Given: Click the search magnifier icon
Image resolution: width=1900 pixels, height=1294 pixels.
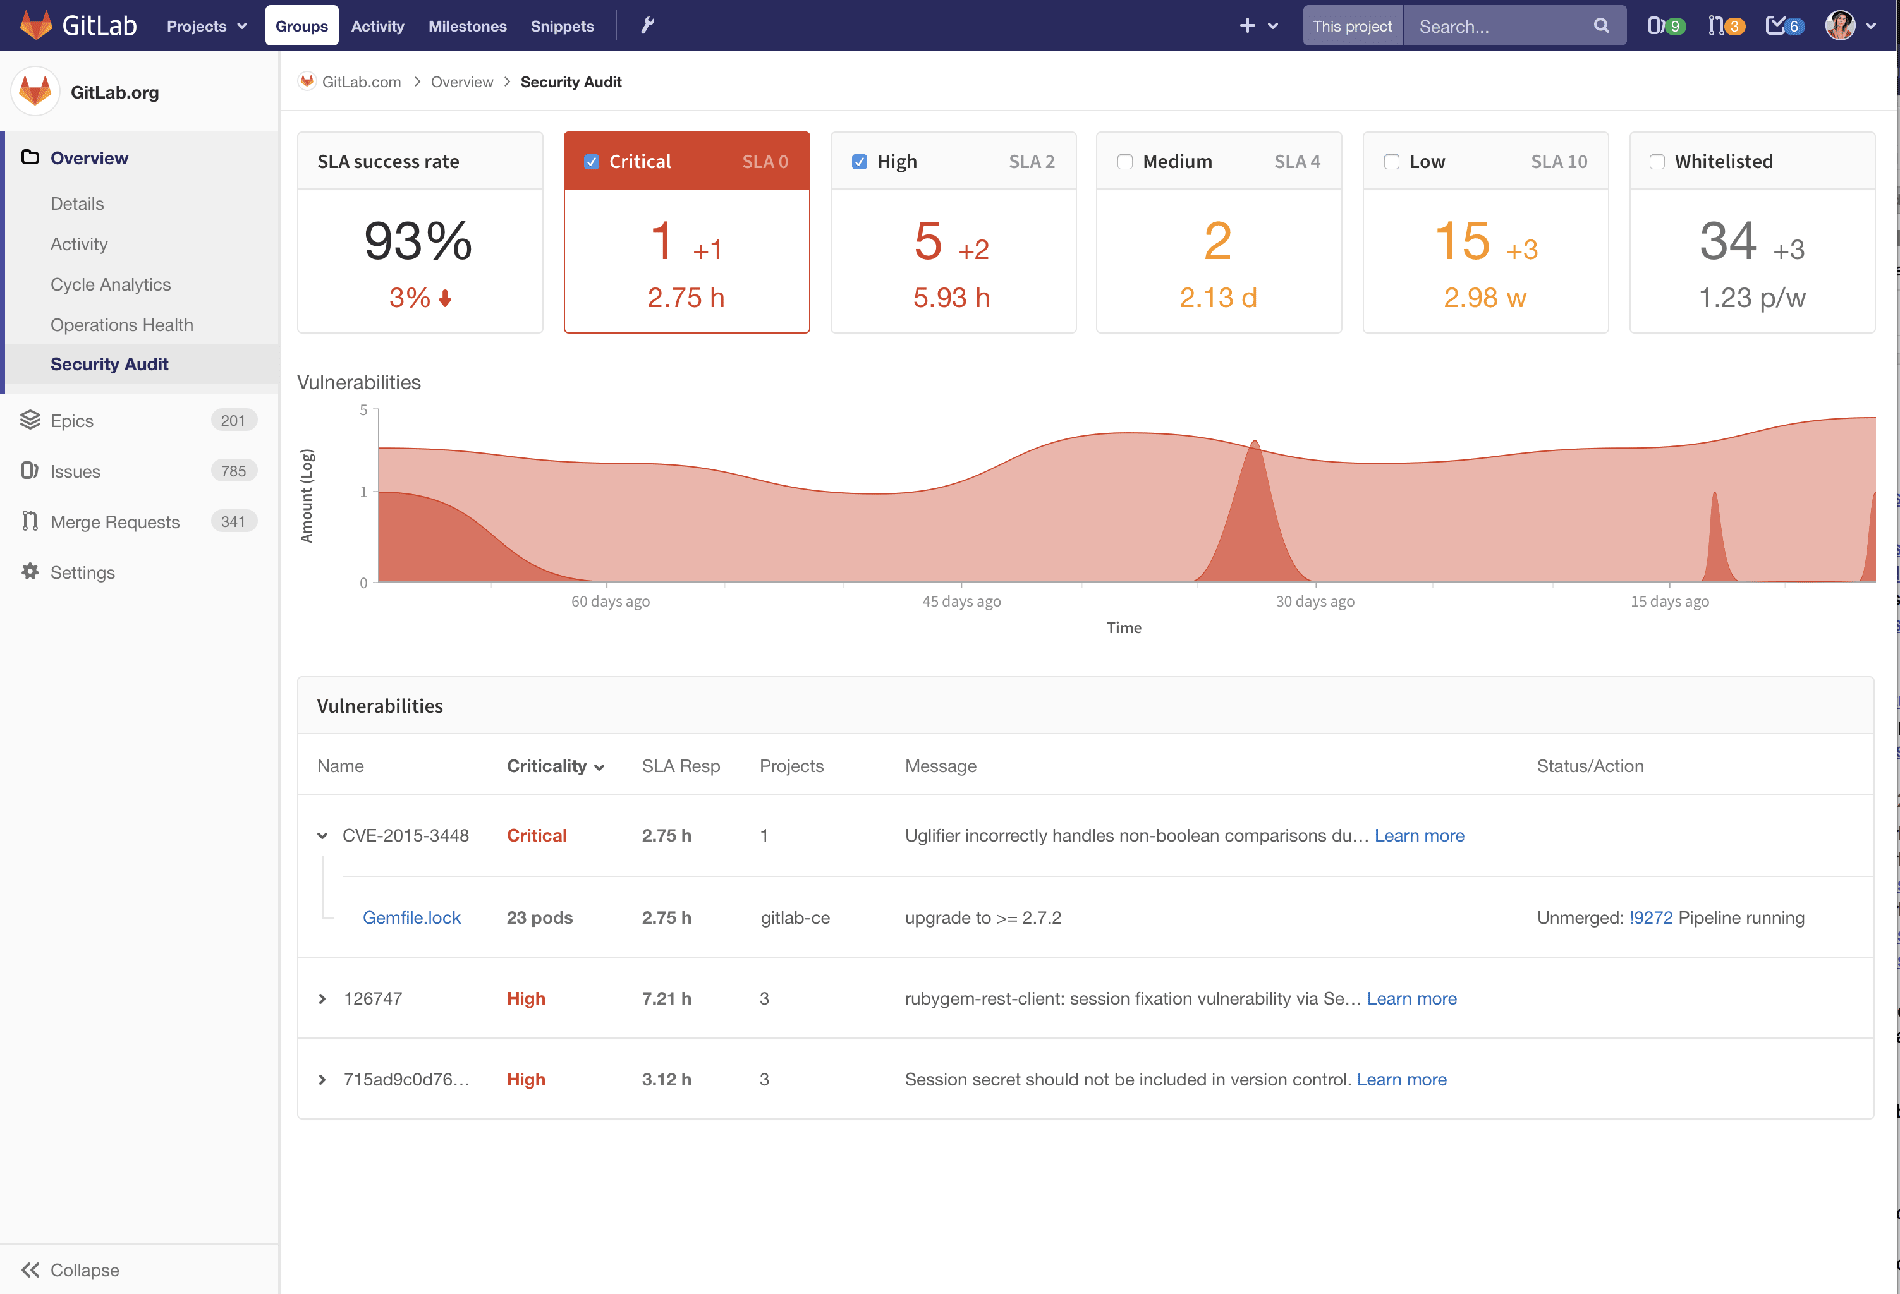Looking at the screenshot, I should (x=1601, y=26).
